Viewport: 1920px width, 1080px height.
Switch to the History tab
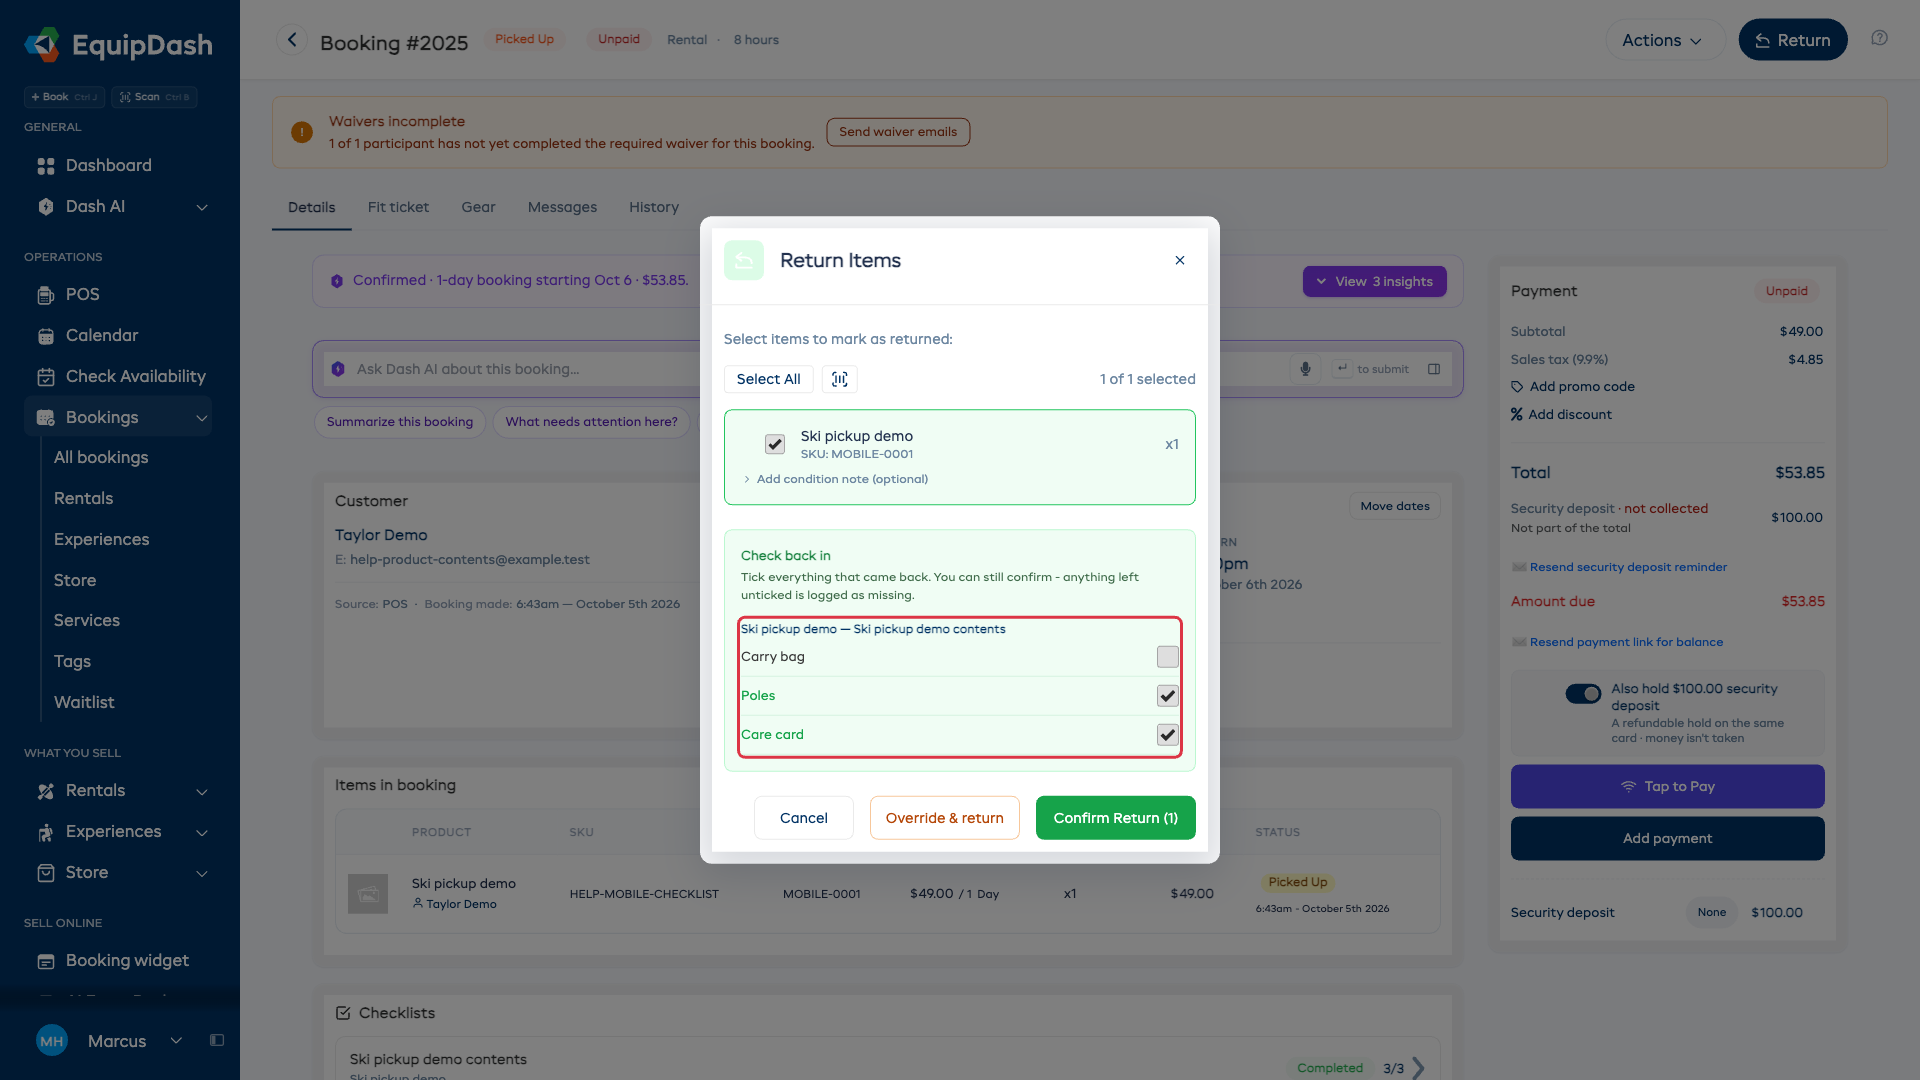654,207
